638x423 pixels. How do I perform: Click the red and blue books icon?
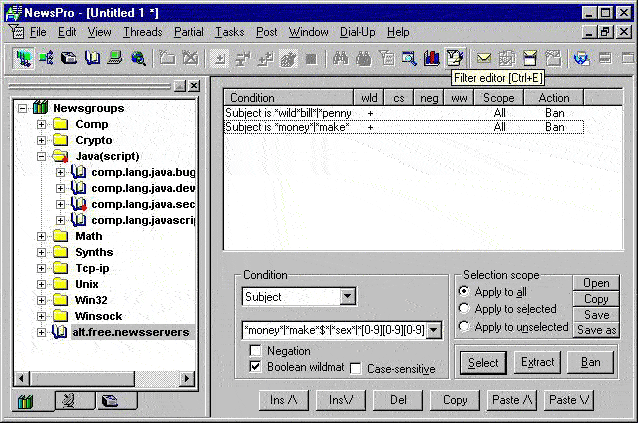coord(432,59)
